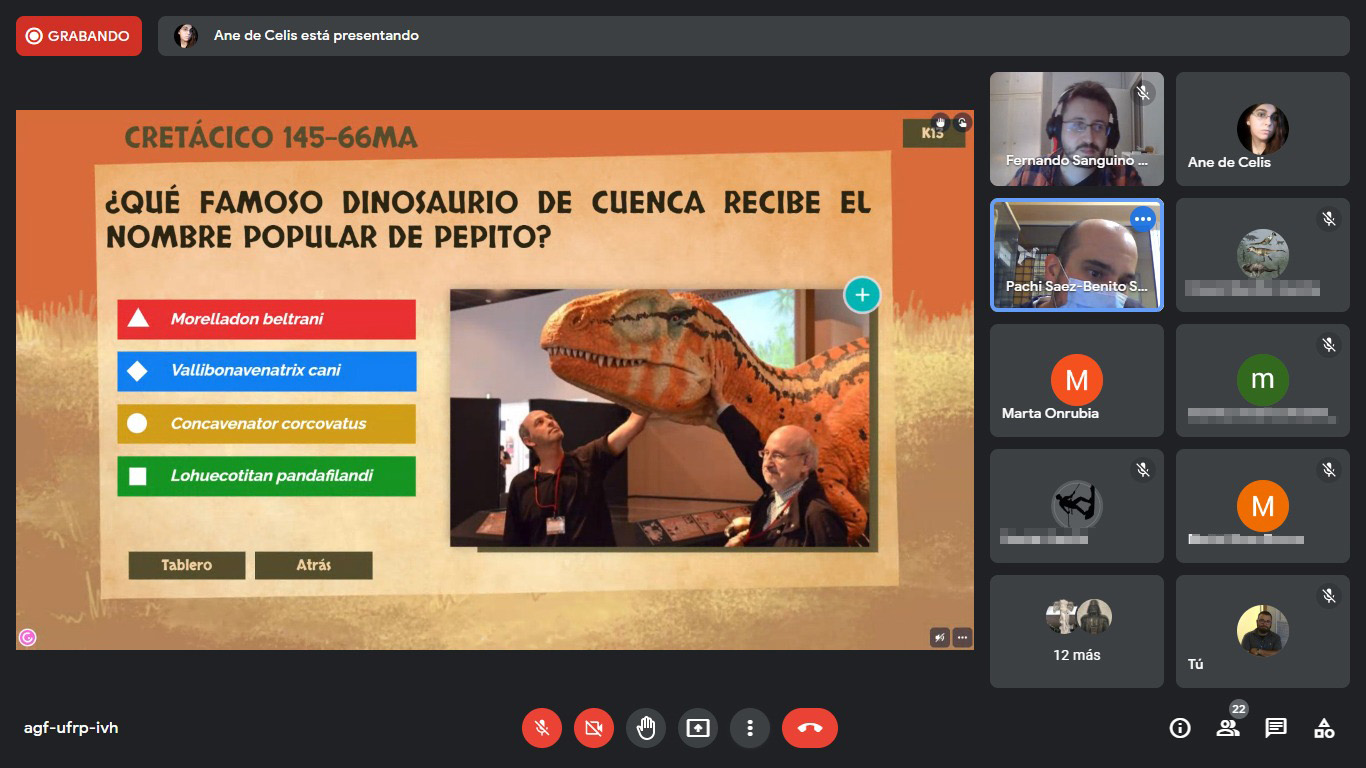Click the muted audio icon on the presentation
The height and width of the screenshot is (768, 1366).
[939, 636]
